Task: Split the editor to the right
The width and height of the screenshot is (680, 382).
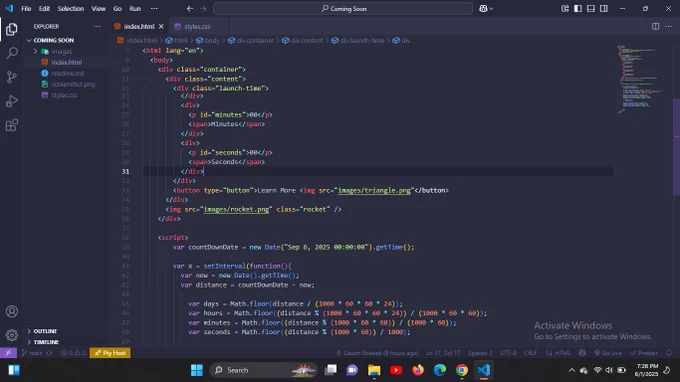Action: [x=655, y=26]
